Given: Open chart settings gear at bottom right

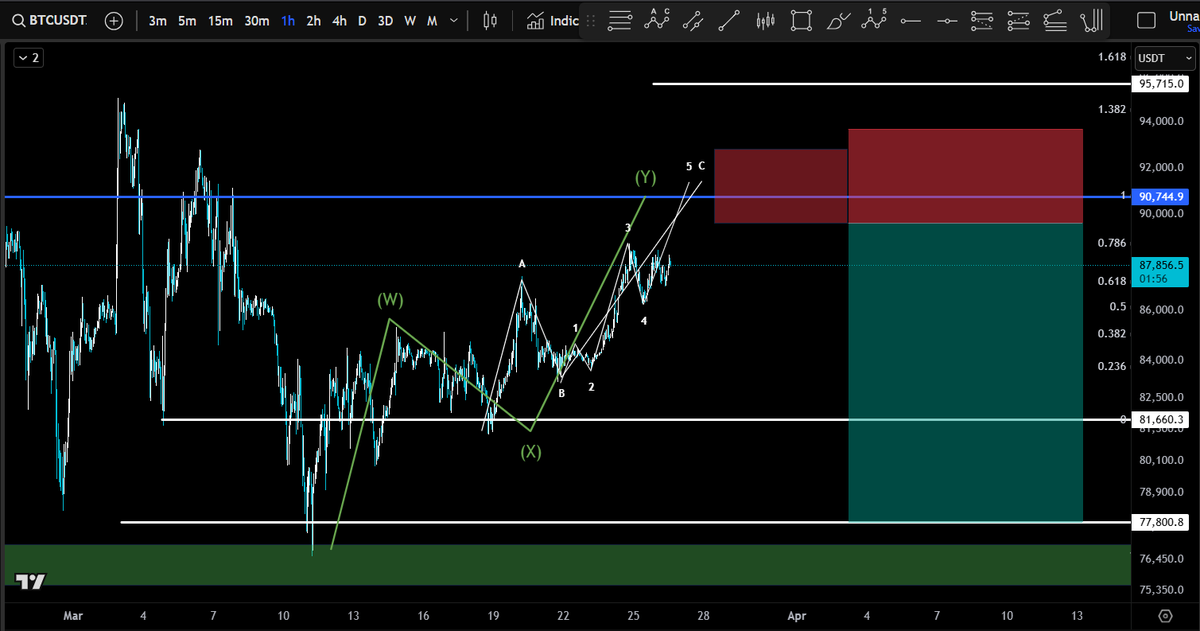Looking at the screenshot, I should tap(1165, 614).
